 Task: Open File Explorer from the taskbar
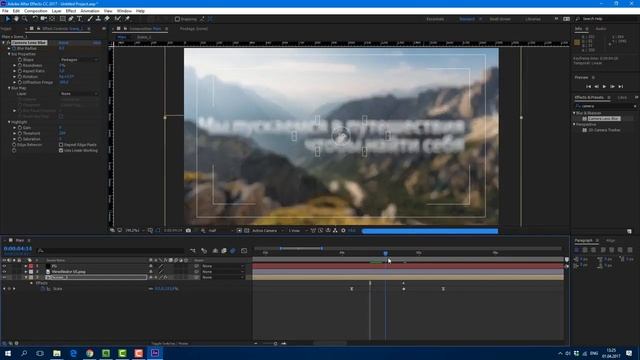tap(57, 353)
